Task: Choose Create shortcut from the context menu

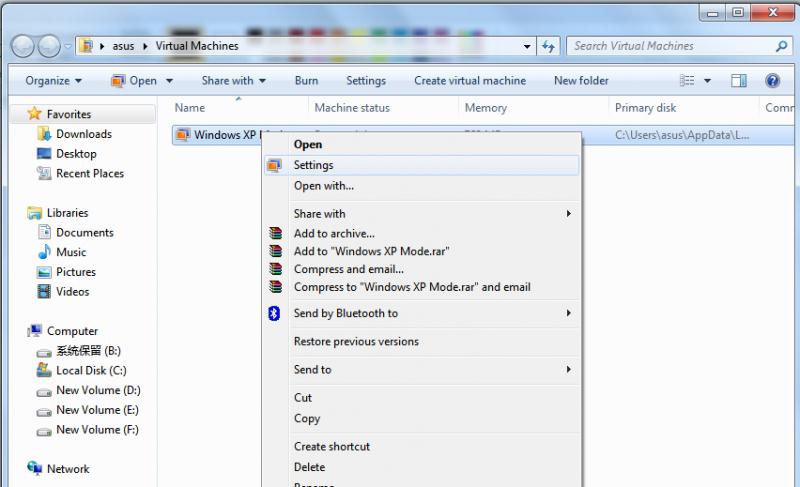Action: click(x=421, y=447)
